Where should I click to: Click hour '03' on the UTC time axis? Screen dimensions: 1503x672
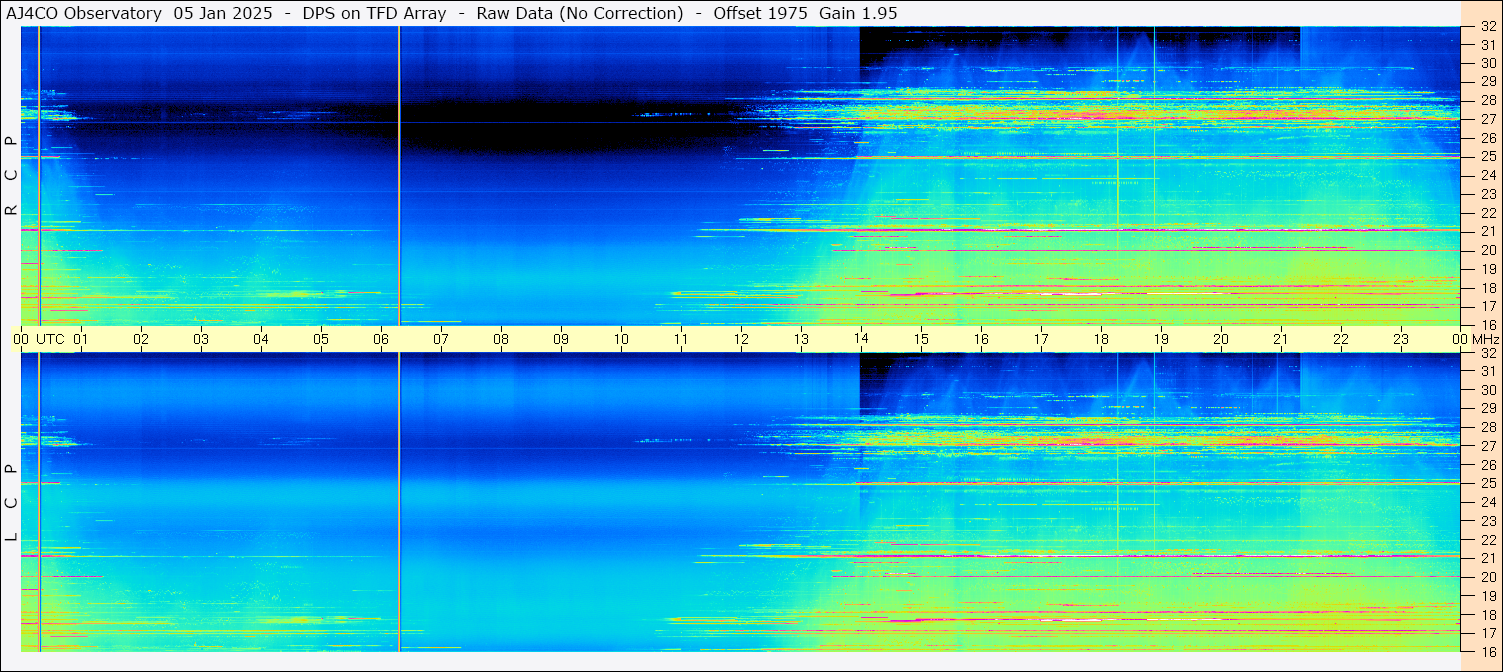point(201,339)
